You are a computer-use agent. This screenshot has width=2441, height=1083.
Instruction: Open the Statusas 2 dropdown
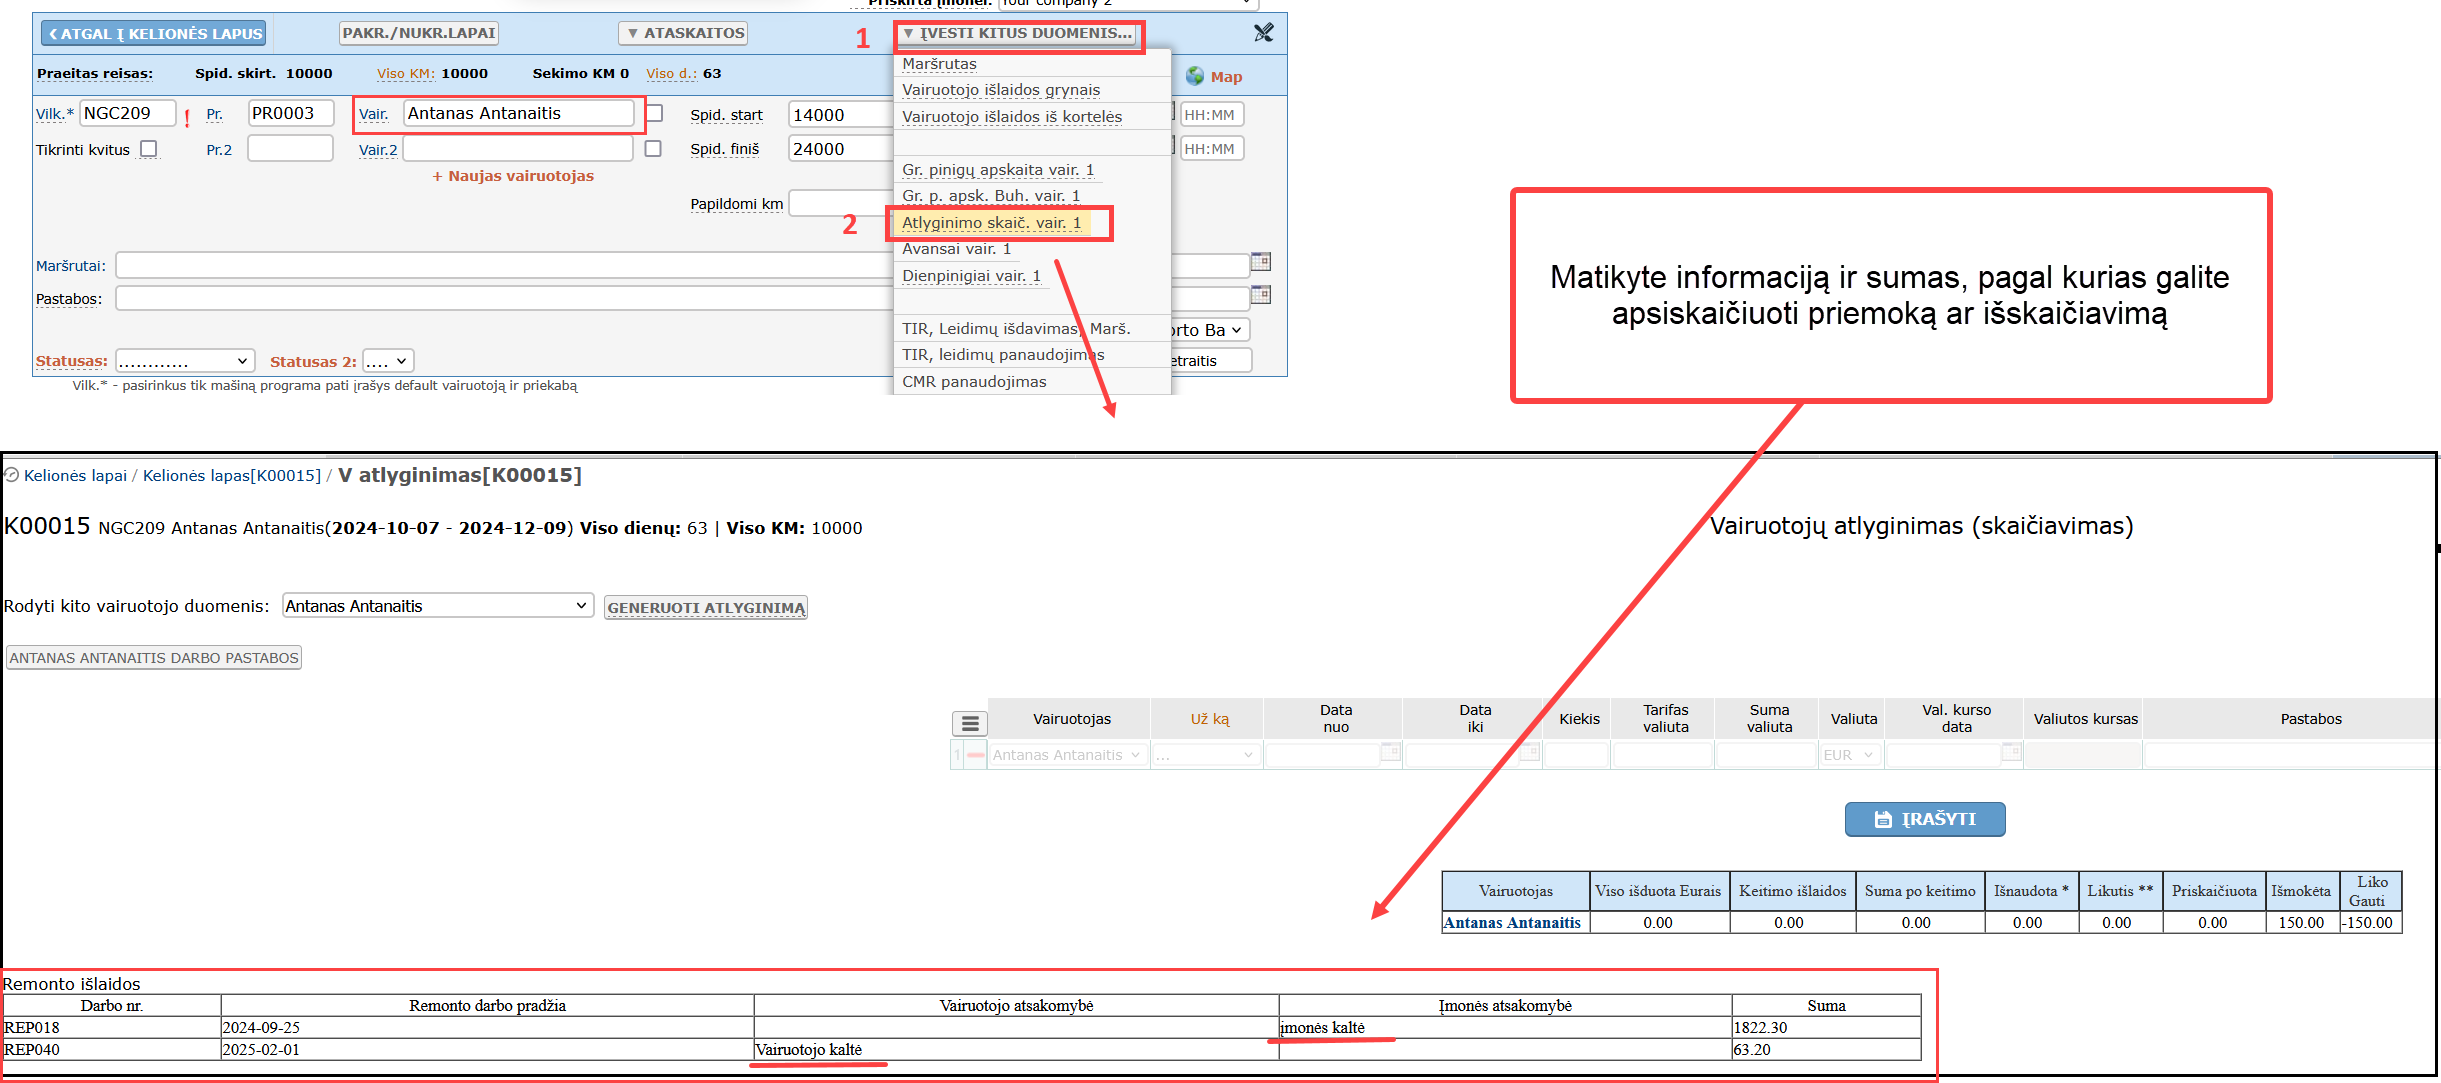[388, 361]
